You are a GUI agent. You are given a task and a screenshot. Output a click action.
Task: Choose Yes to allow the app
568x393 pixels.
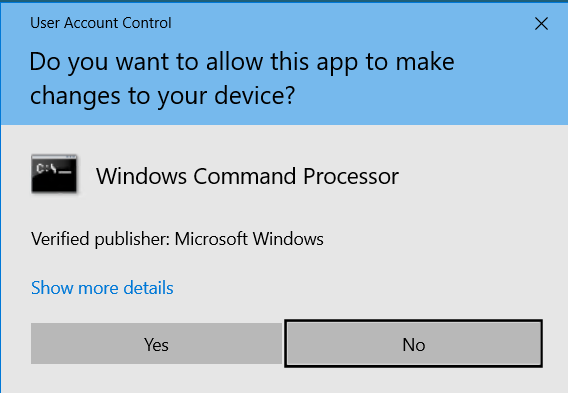(x=156, y=344)
